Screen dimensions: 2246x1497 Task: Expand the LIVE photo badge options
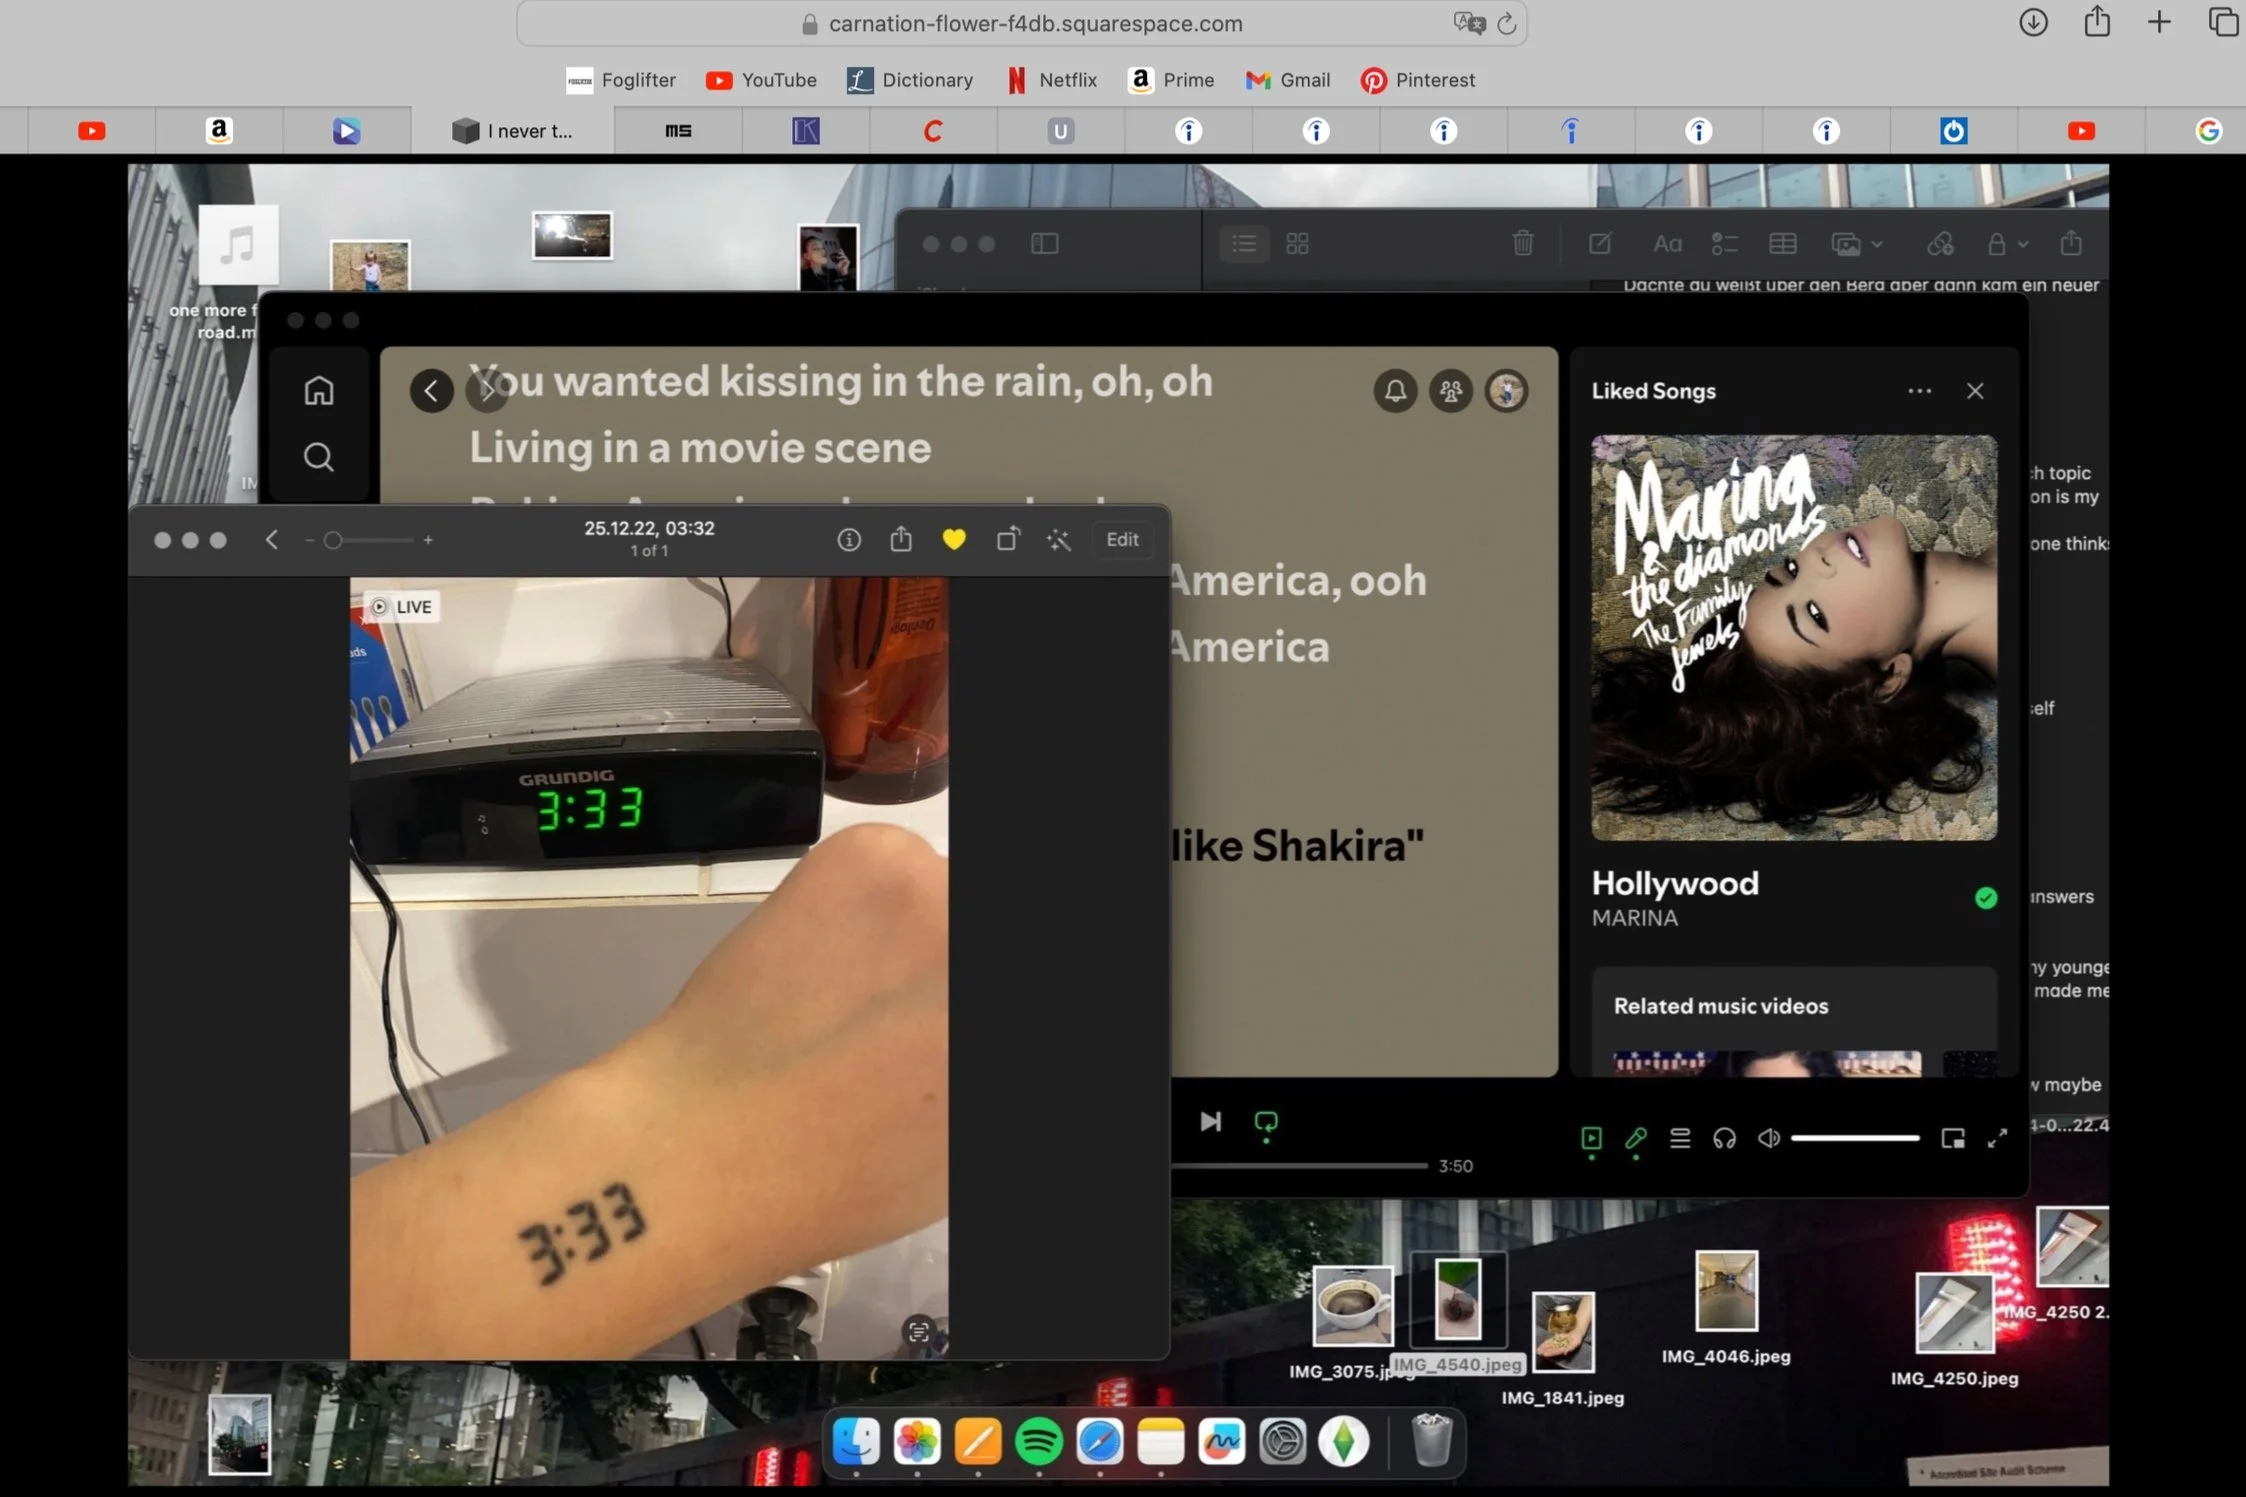click(x=402, y=607)
